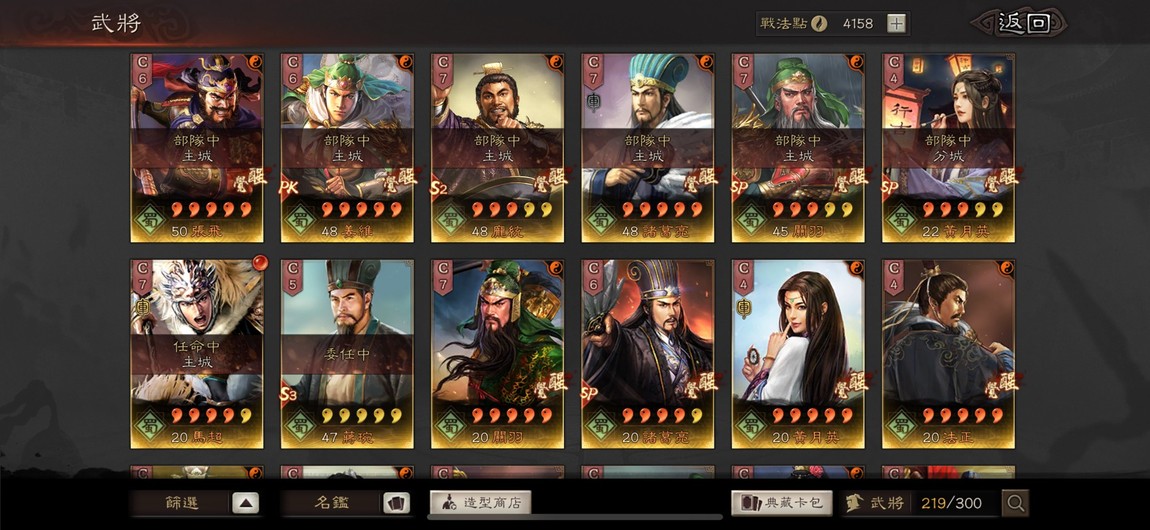Tap the magnifier search icon
Viewport: 1150px width, 530px height.
[x=1016, y=503]
